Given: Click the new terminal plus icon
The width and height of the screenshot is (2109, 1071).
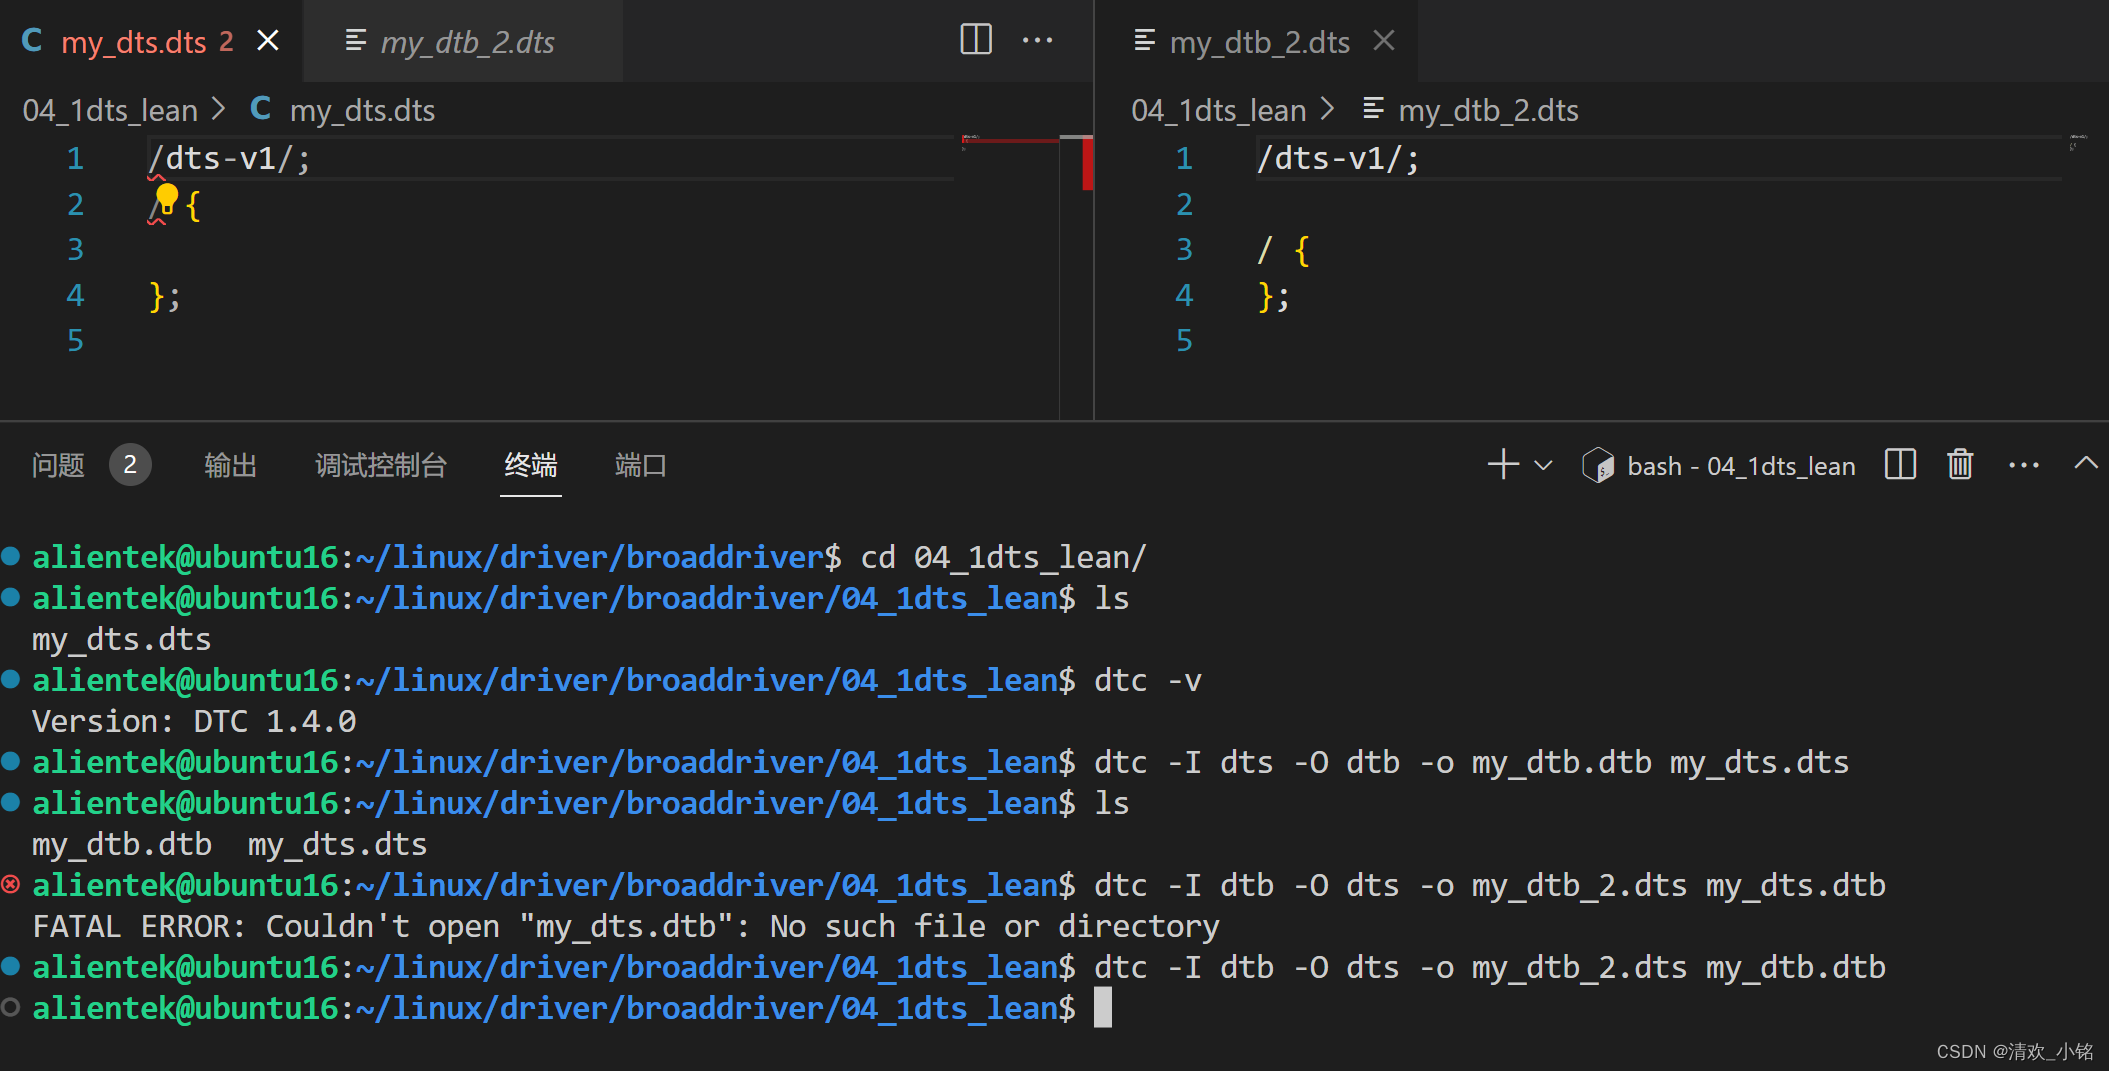Looking at the screenshot, I should pos(1503,464).
